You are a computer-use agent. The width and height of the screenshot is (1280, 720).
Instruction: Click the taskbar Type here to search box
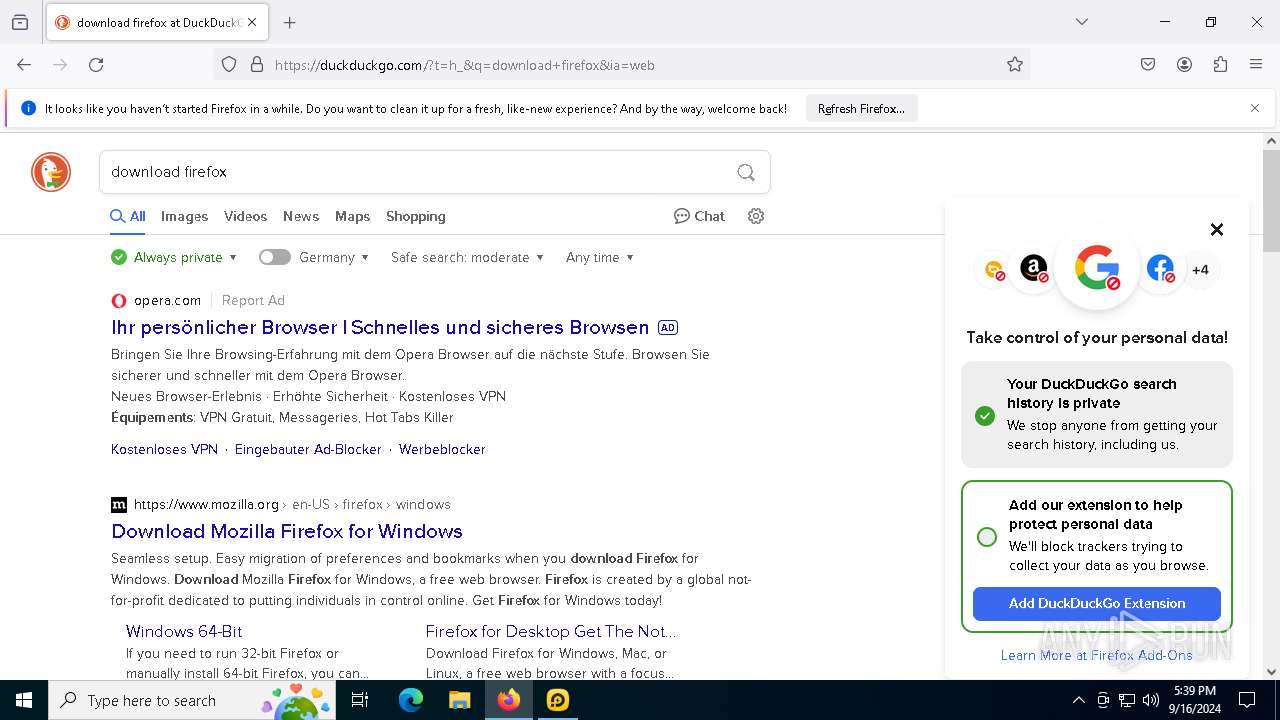click(192, 700)
